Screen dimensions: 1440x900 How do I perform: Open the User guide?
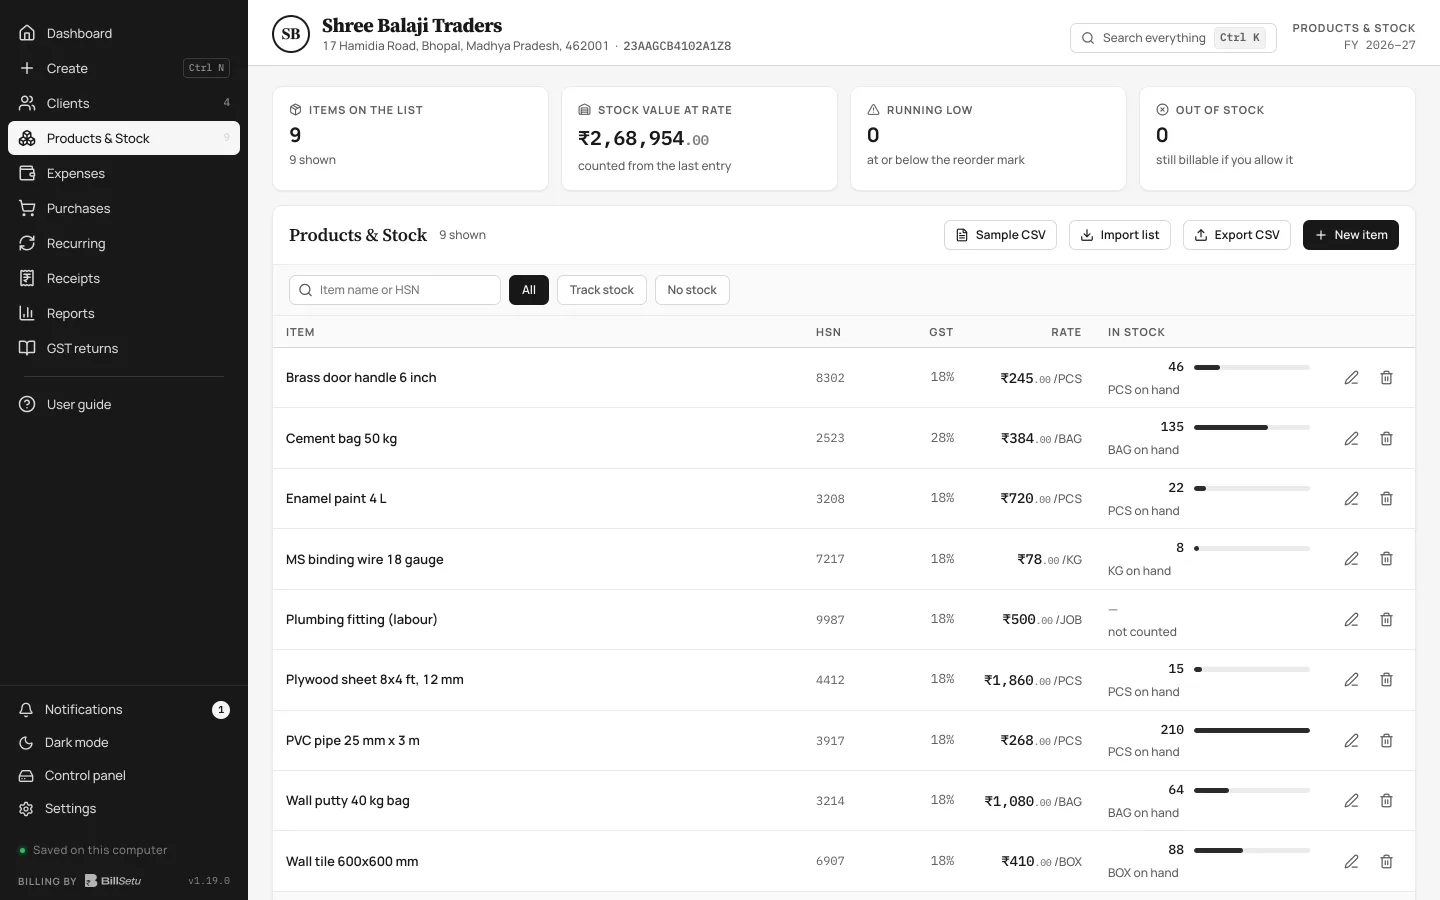[x=124, y=404]
